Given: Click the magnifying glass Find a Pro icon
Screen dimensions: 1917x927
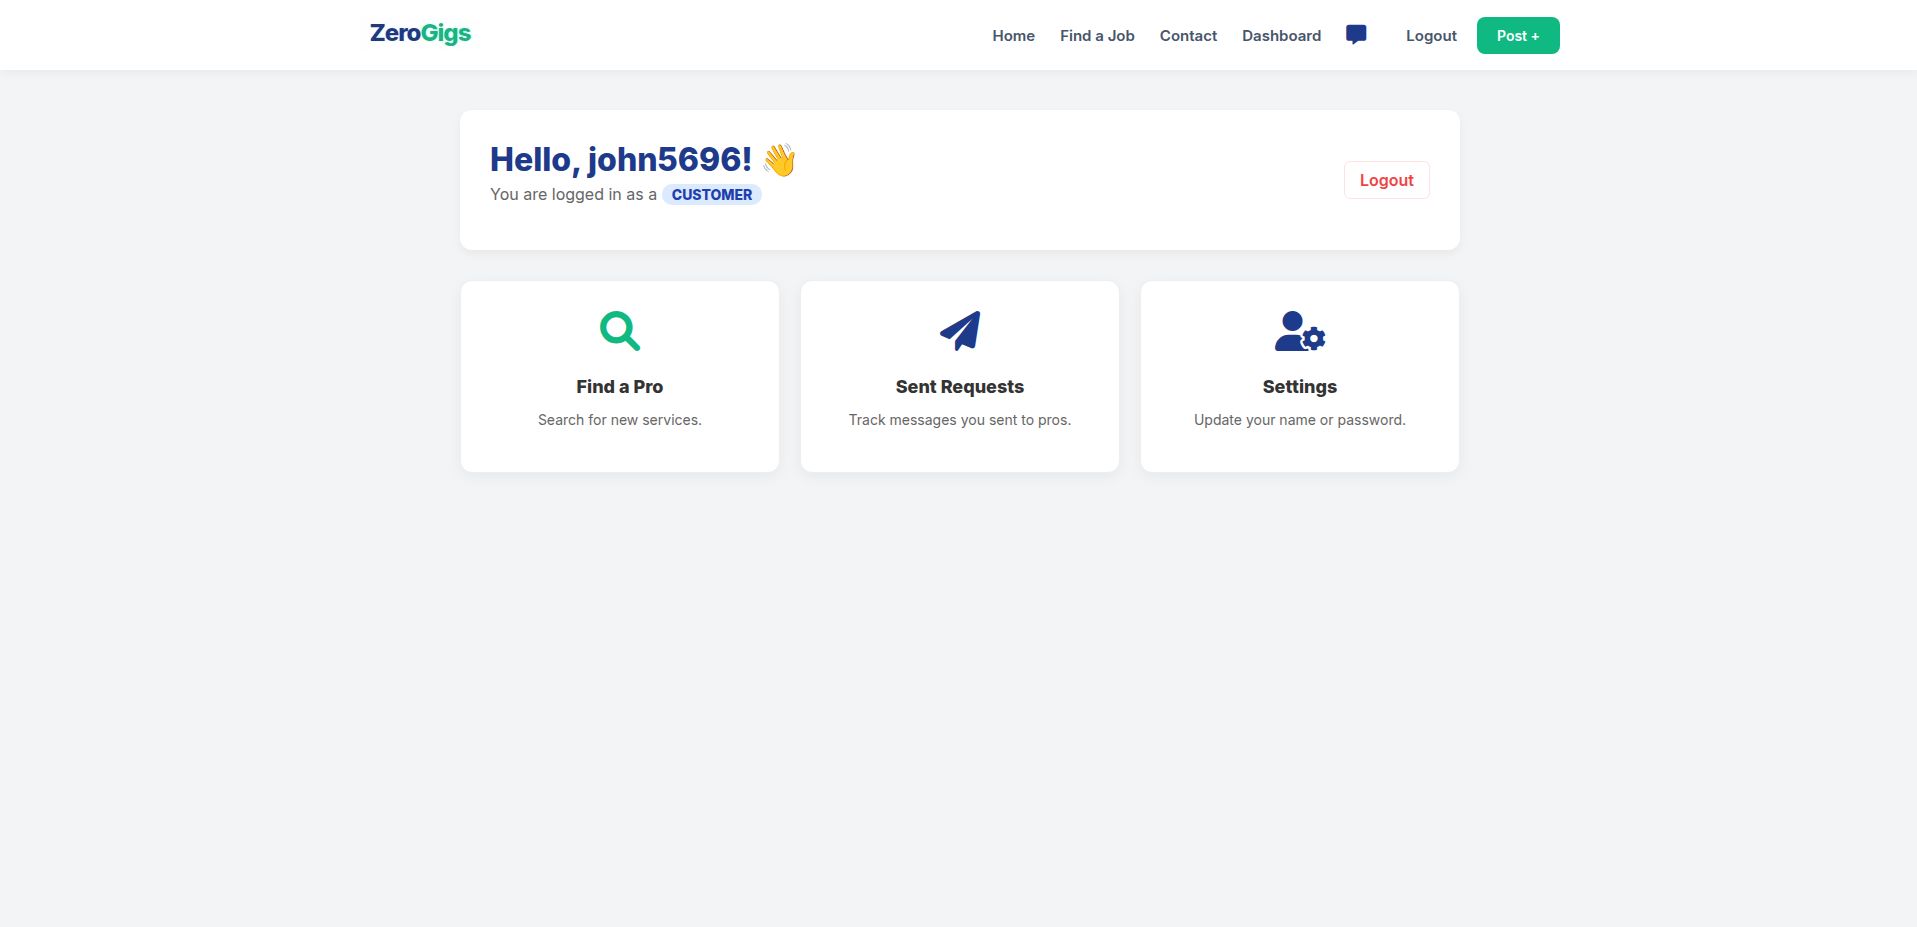Looking at the screenshot, I should (x=620, y=331).
